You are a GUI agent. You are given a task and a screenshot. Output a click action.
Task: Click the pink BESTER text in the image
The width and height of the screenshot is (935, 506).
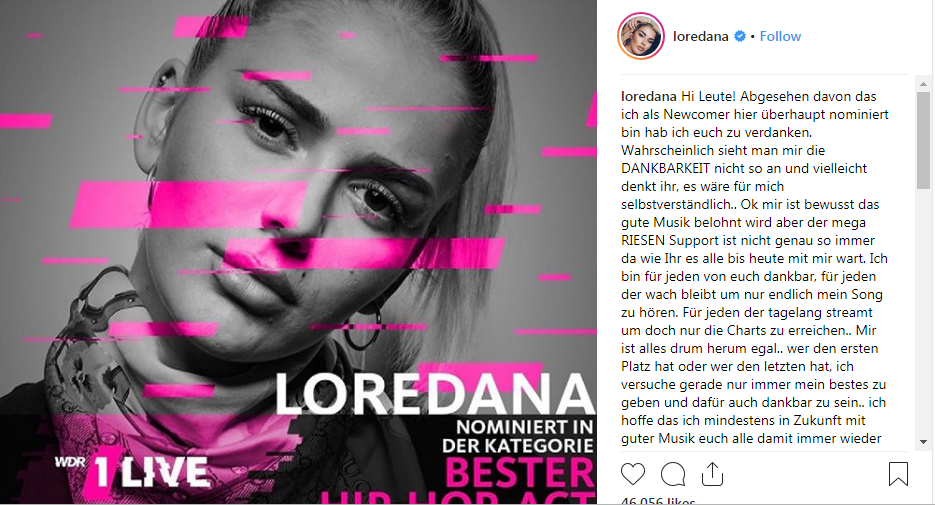point(519,474)
